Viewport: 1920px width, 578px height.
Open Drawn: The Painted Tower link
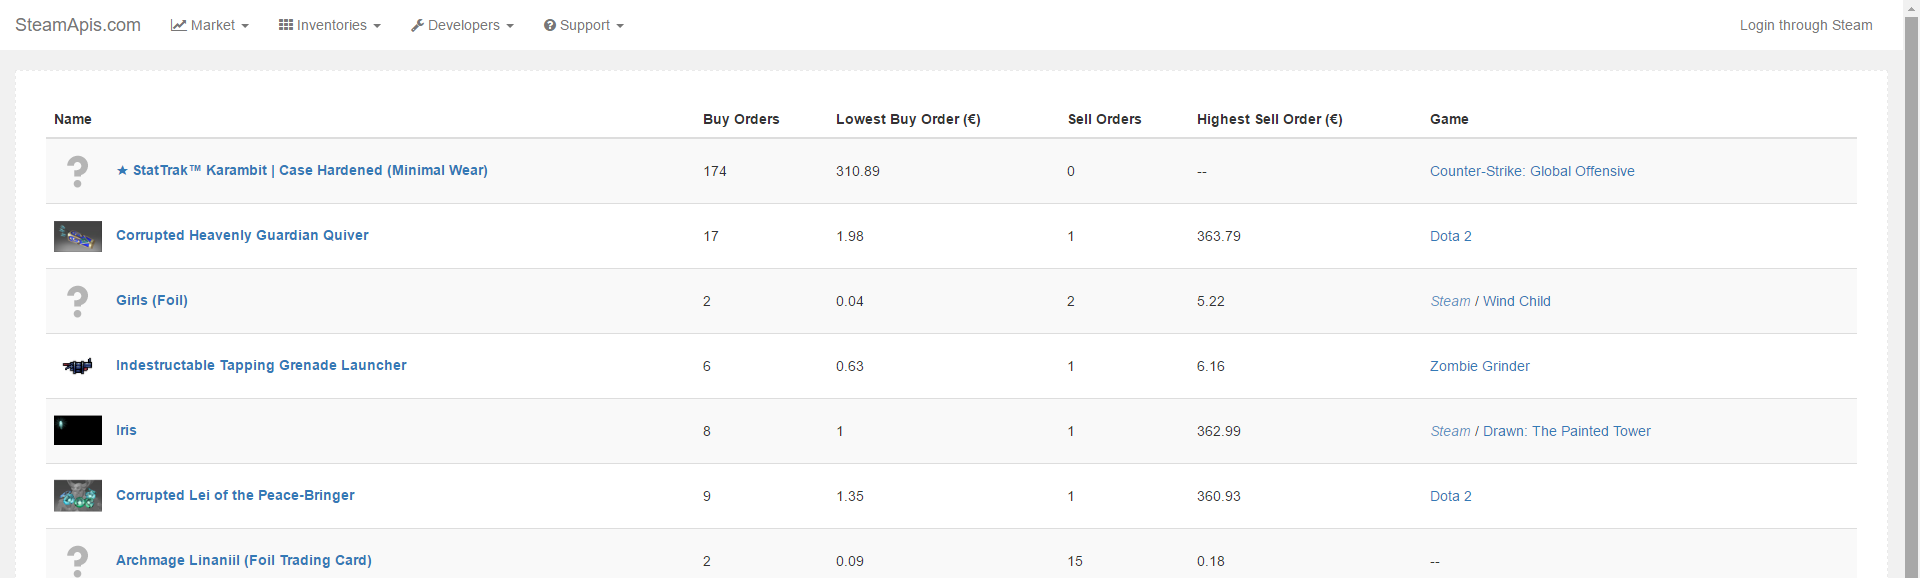coord(1566,431)
